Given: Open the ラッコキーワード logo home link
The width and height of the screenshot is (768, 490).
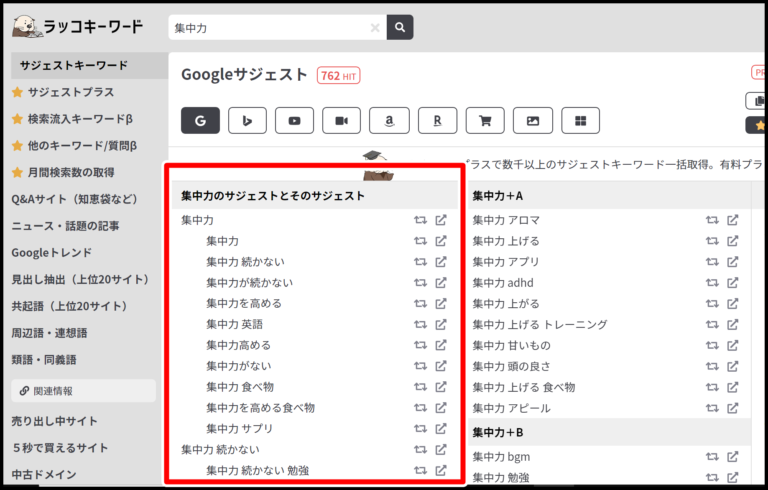Looking at the screenshot, I should (77, 26).
